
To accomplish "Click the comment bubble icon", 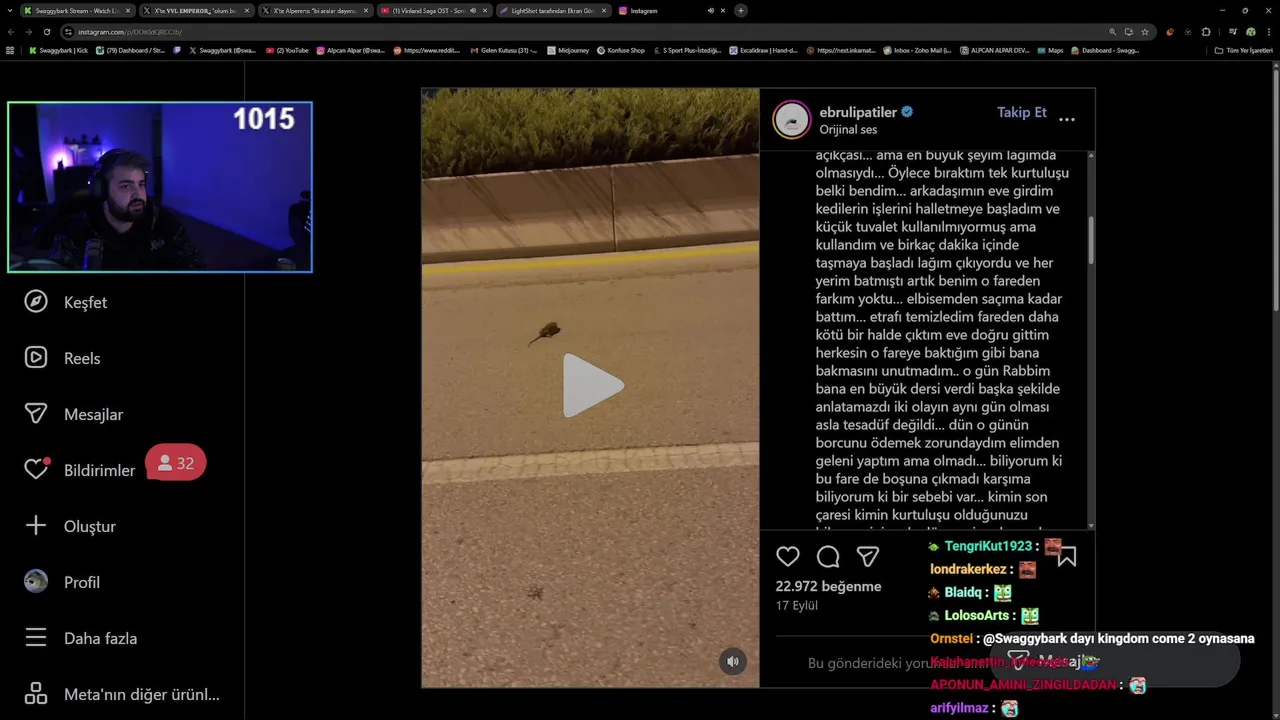I will pyautogui.click(x=828, y=557).
